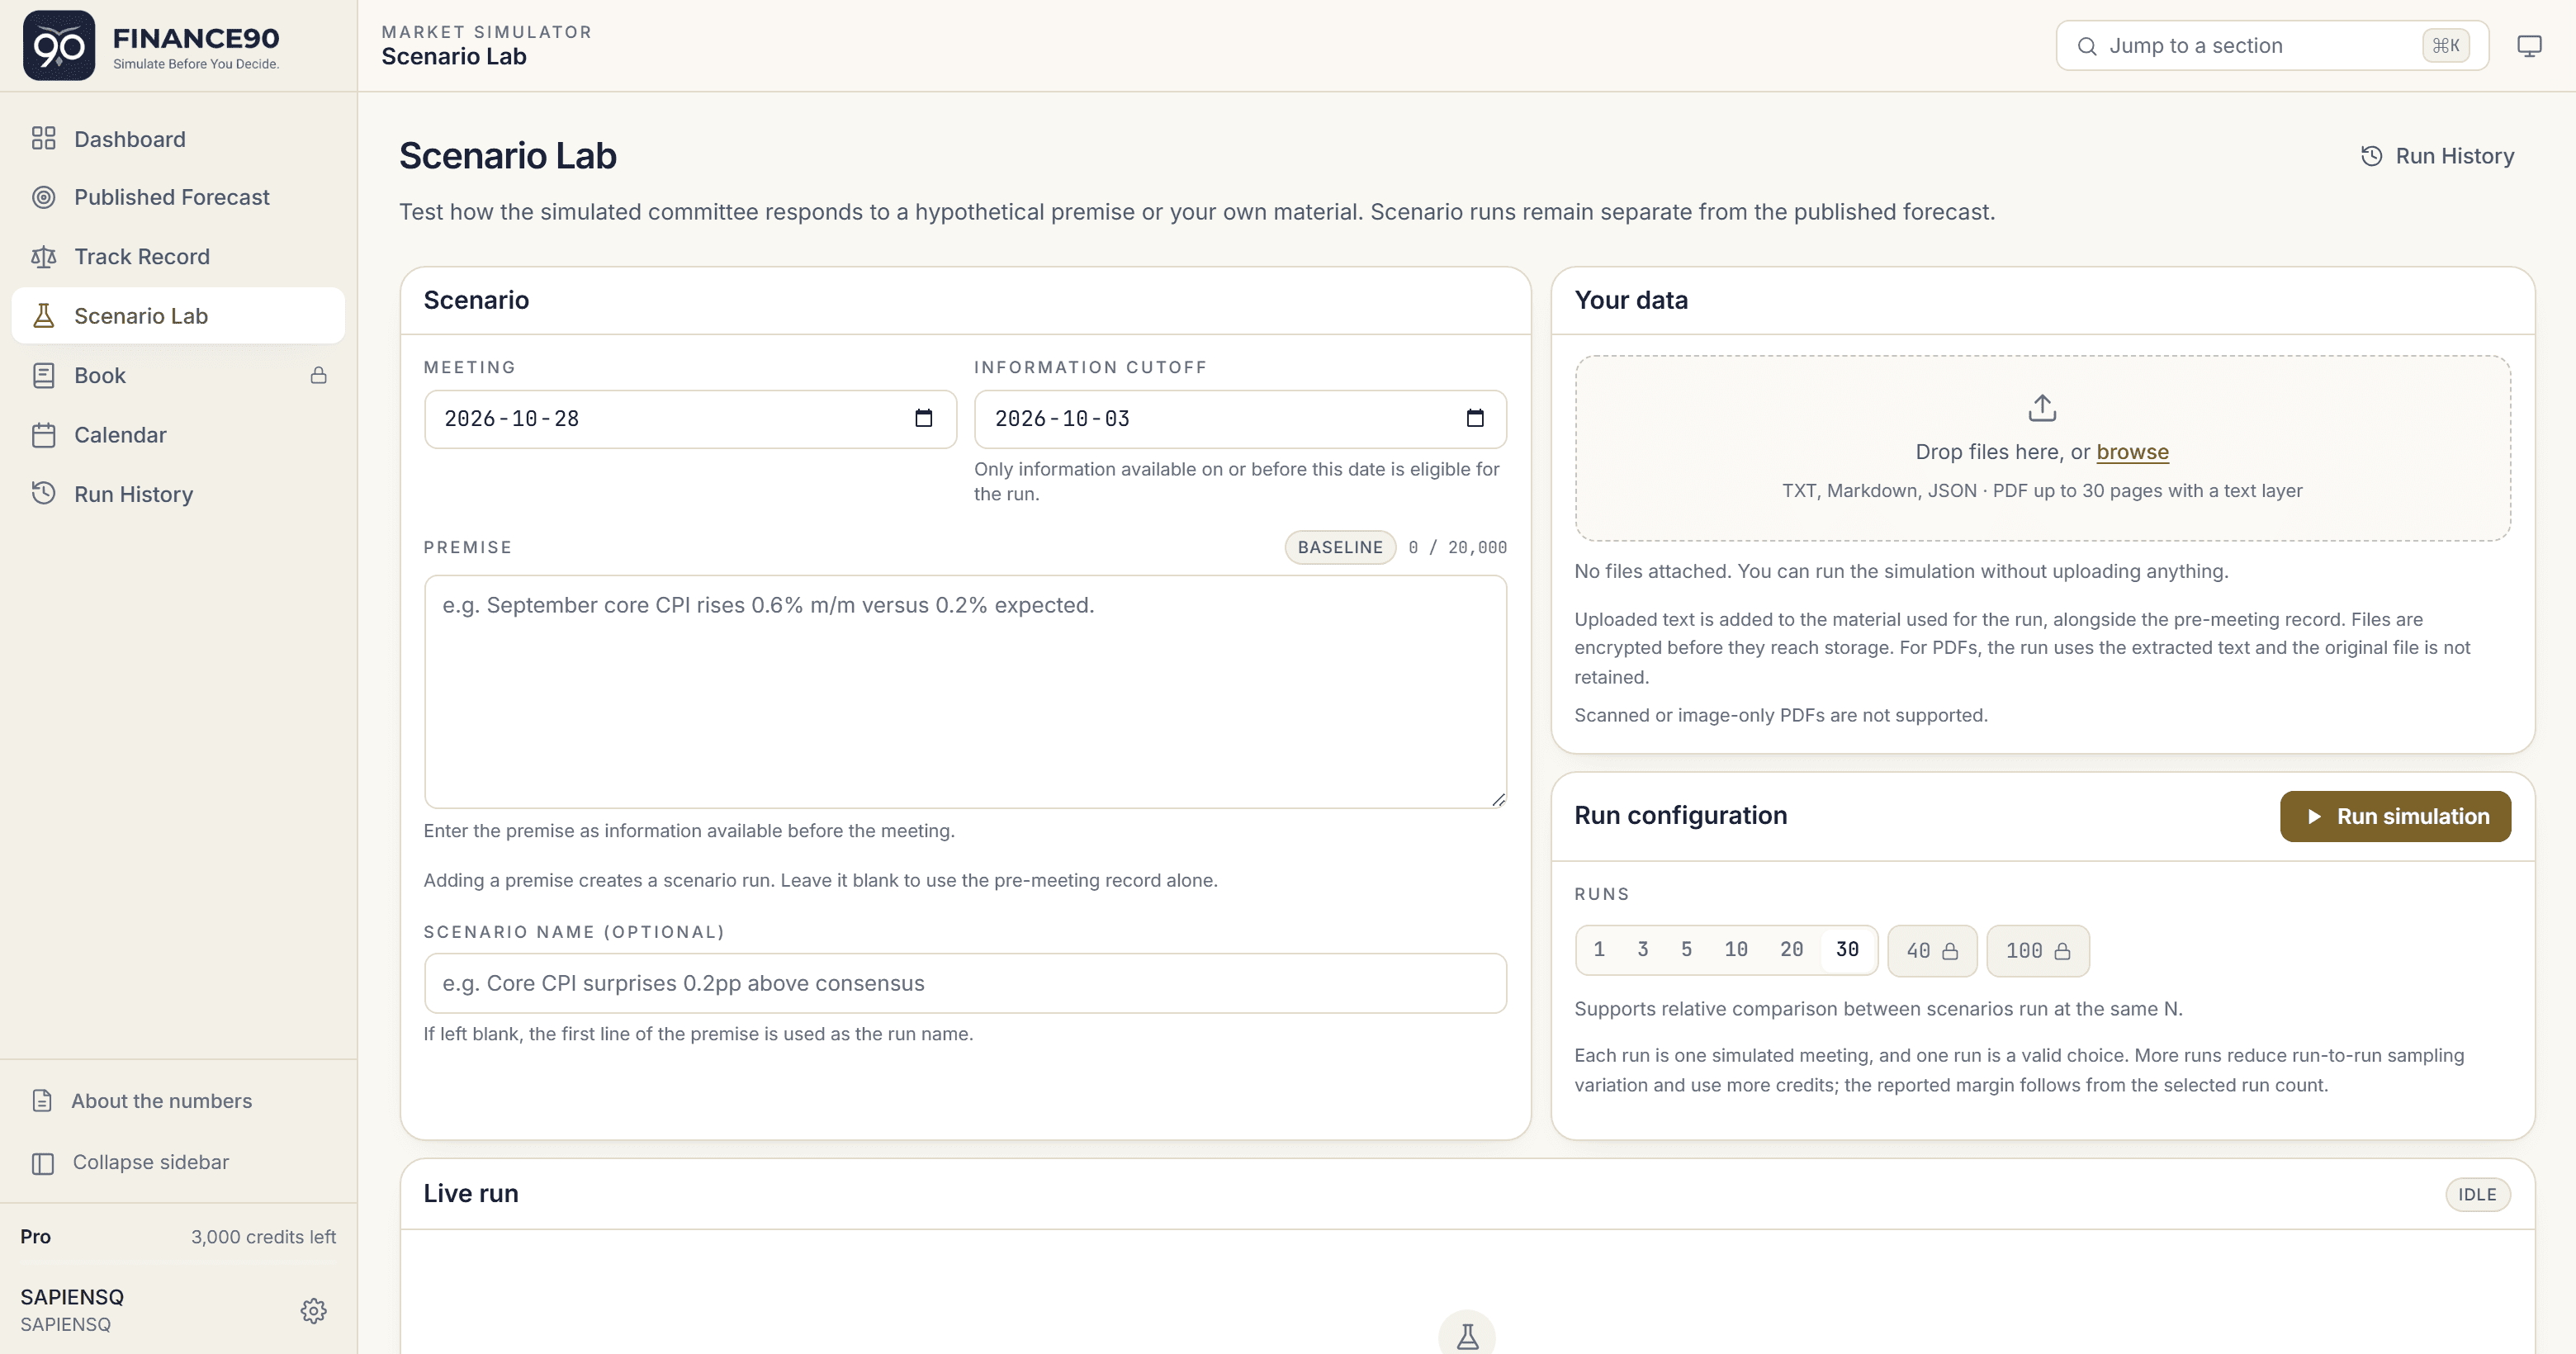
Task: Click the monitor display icon in header
Action: (2529, 46)
